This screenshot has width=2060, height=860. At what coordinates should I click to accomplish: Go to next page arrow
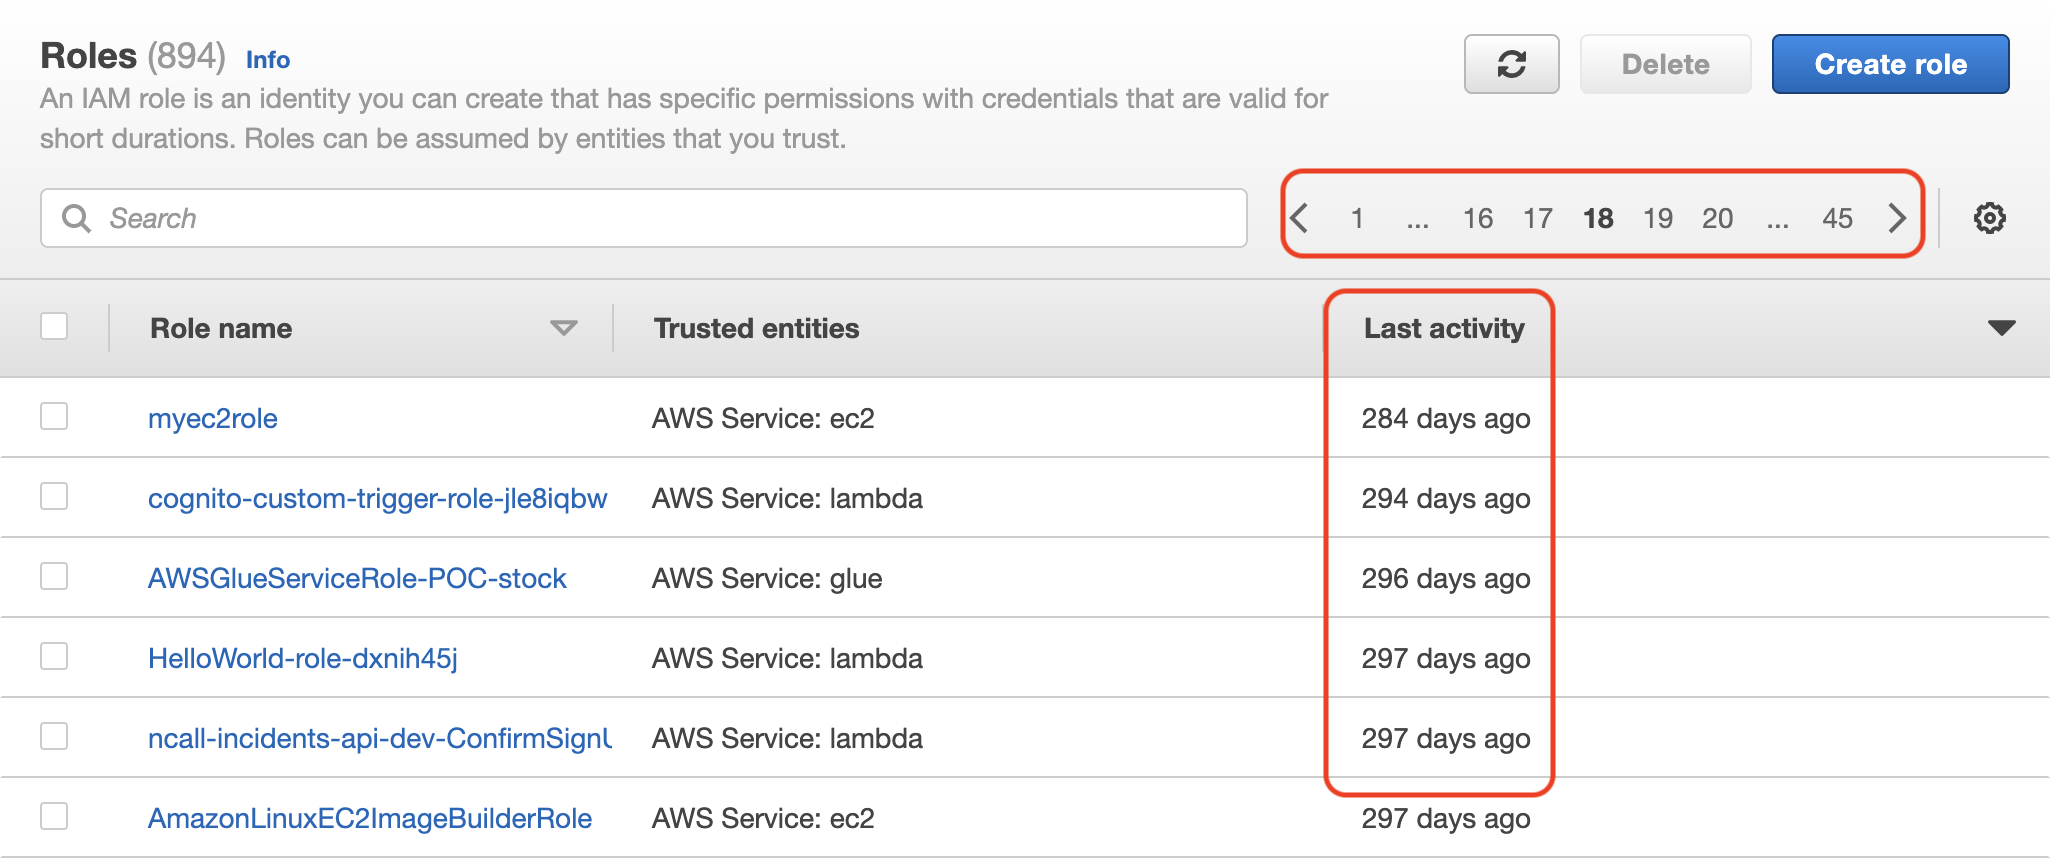coord(1896,218)
